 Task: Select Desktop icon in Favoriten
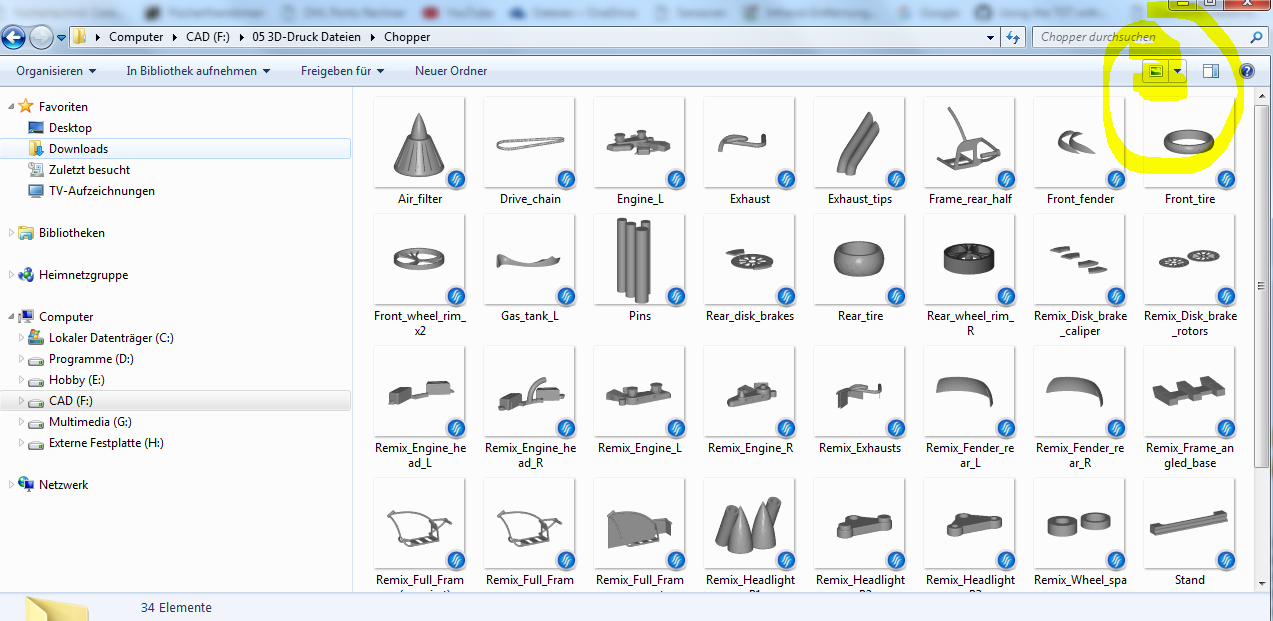coord(70,128)
